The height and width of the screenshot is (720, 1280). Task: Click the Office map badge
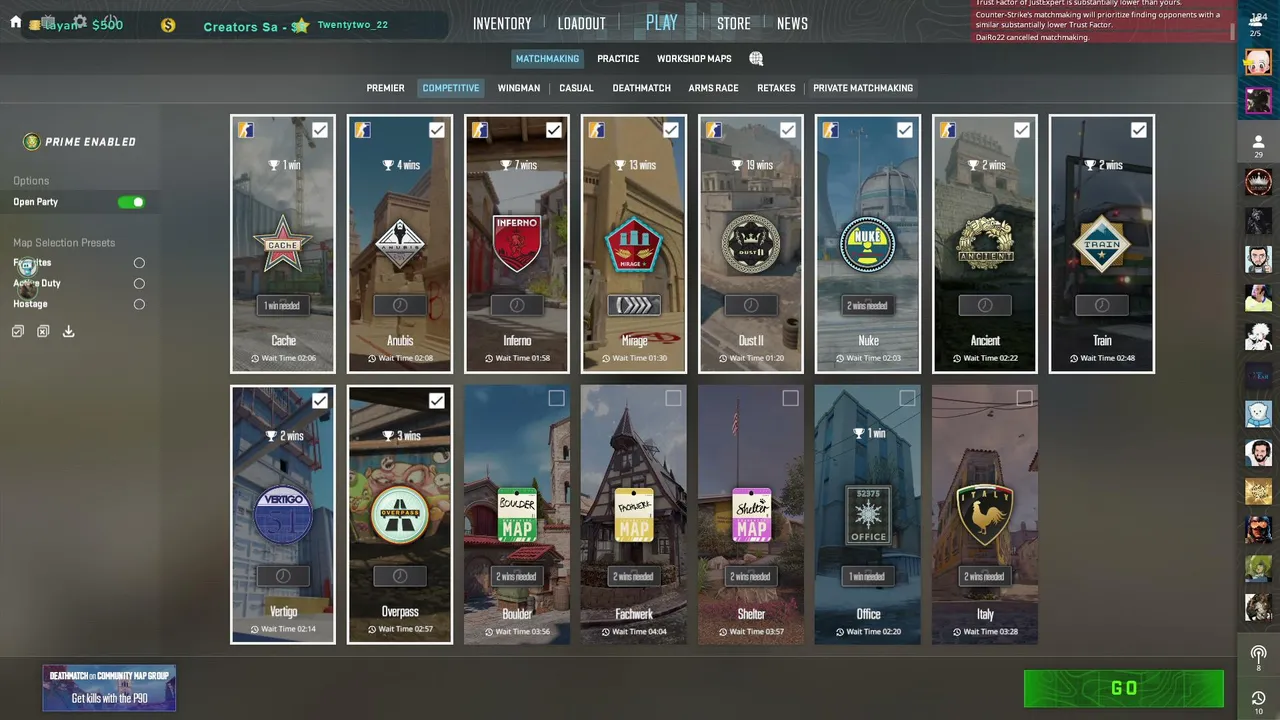coord(868,515)
